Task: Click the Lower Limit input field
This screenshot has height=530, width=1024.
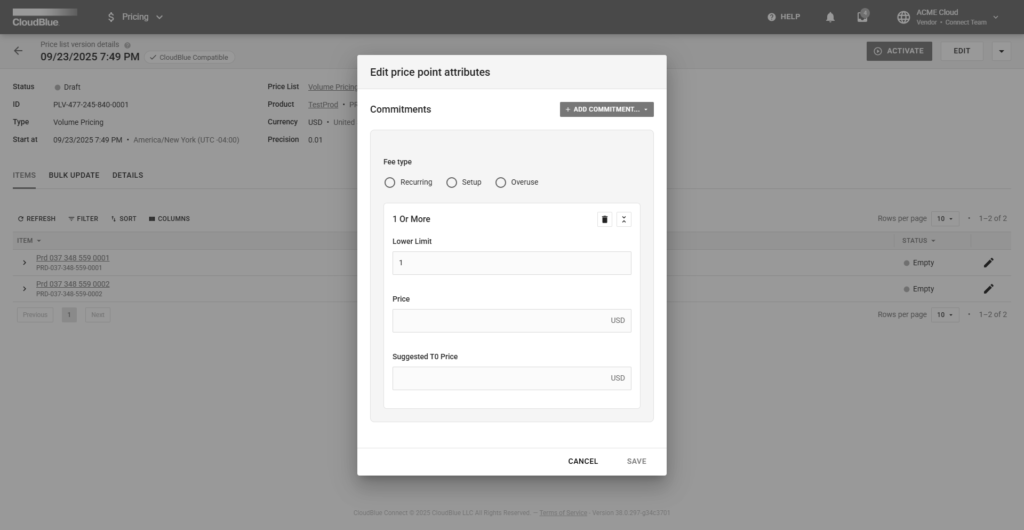Action: pyautogui.click(x=511, y=263)
